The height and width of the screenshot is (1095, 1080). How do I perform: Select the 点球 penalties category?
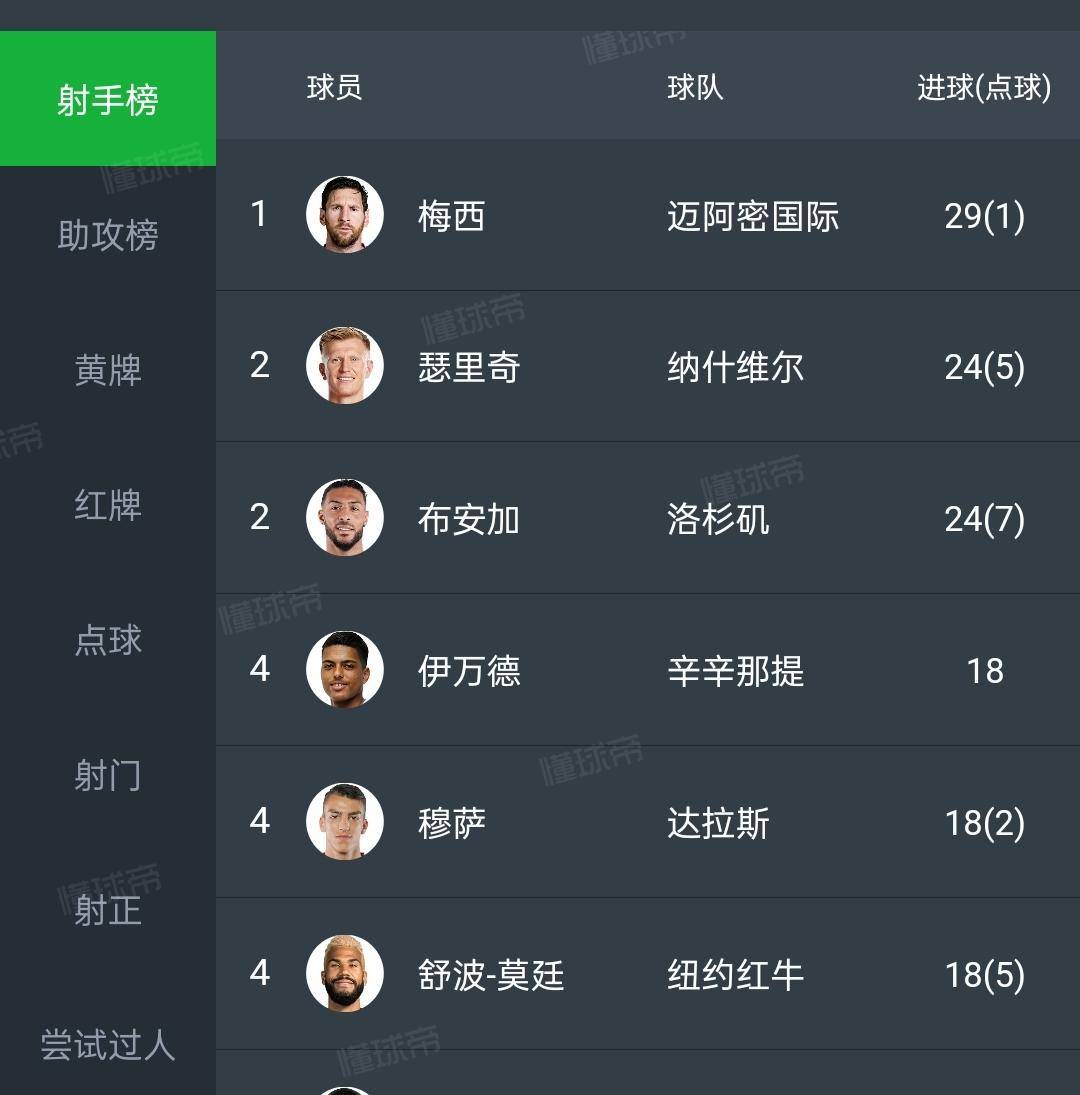tap(107, 641)
